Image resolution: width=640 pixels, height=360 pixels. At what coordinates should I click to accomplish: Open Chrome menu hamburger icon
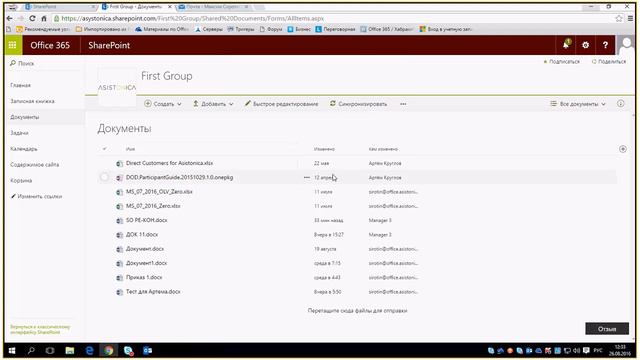[631, 18]
